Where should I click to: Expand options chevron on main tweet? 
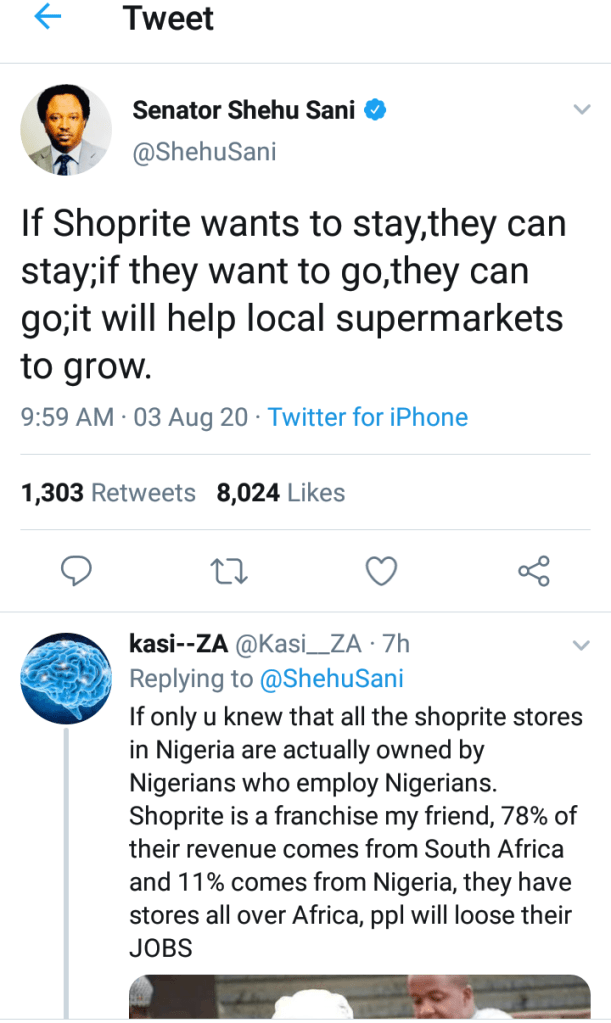[581, 109]
